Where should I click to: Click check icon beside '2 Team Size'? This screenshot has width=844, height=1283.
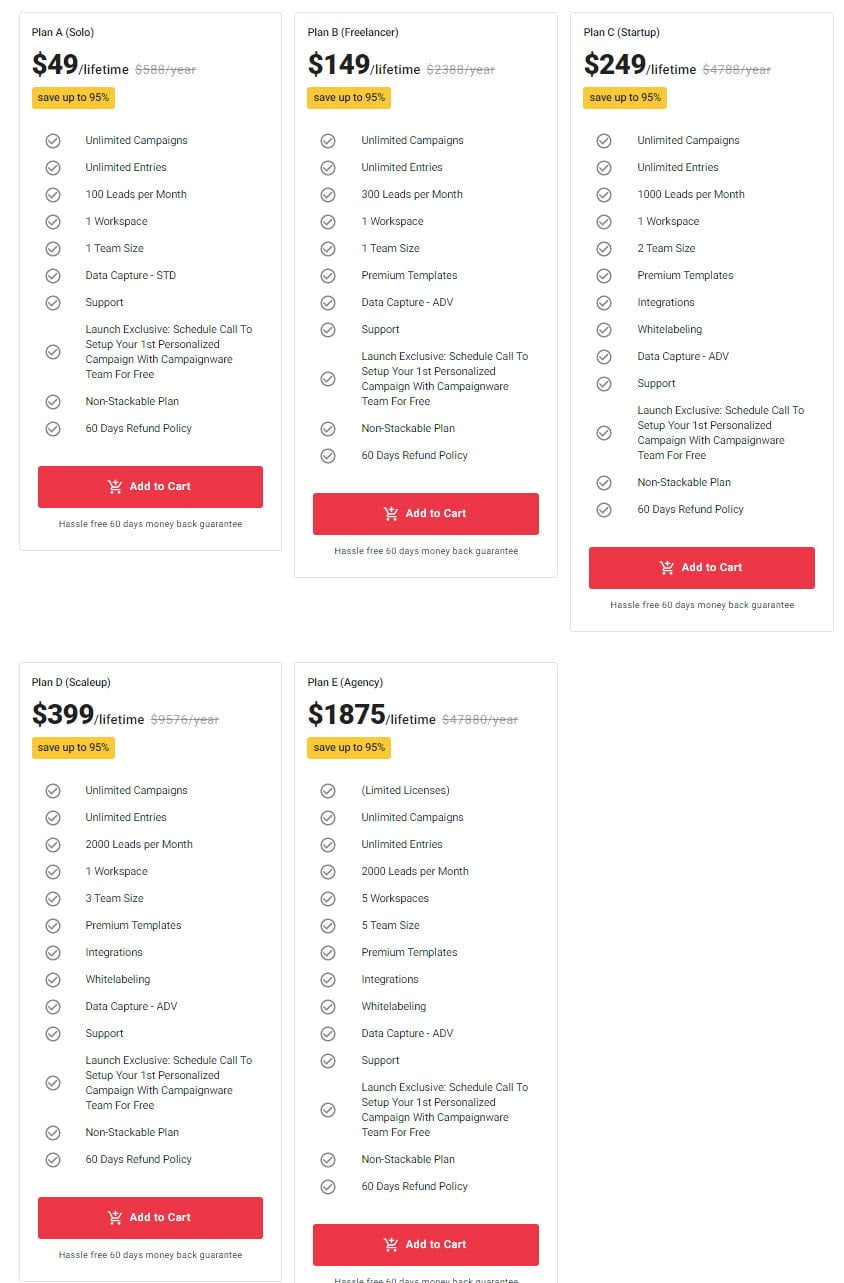(604, 249)
